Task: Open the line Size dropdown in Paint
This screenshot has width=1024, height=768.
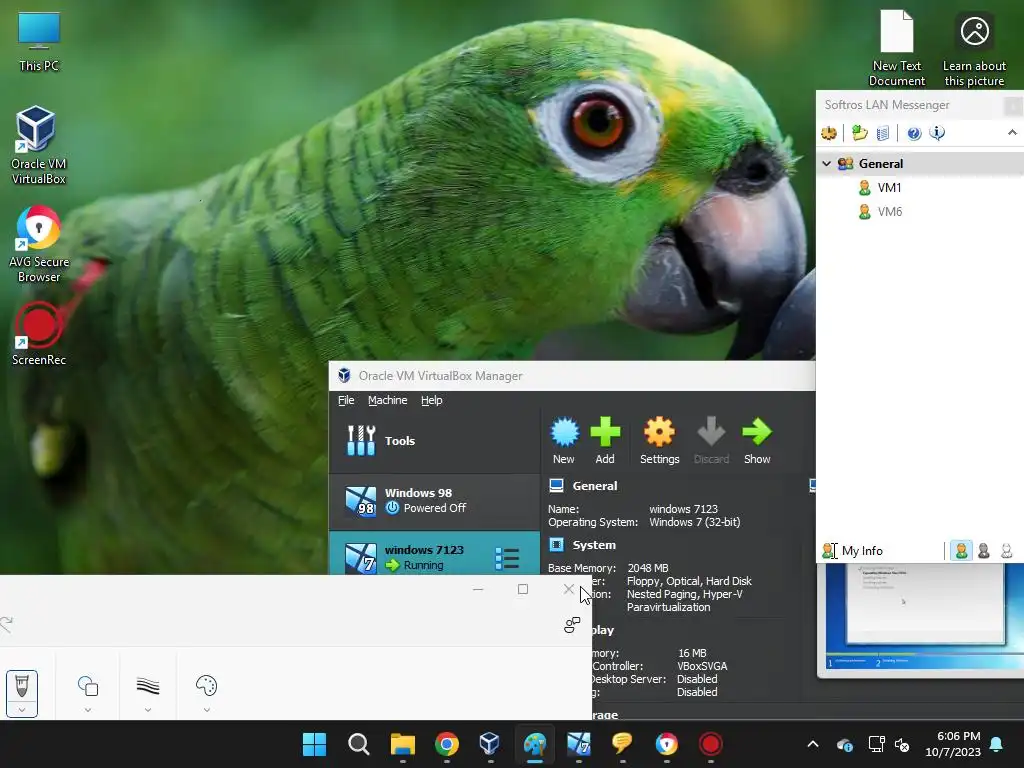Action: tap(148, 710)
